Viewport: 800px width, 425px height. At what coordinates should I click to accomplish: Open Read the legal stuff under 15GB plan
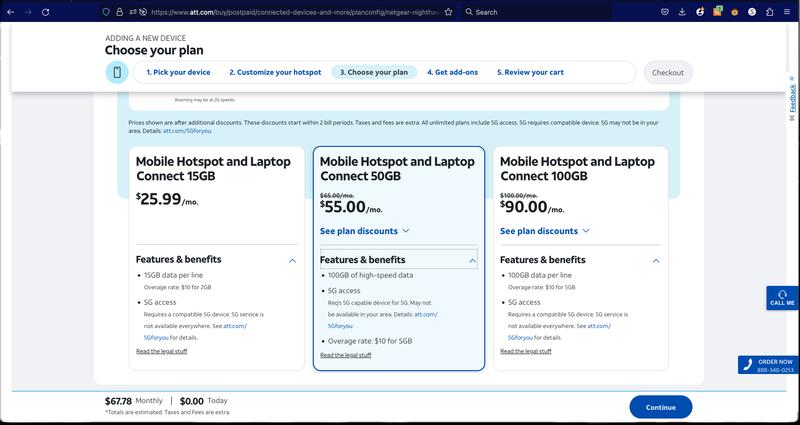point(162,352)
